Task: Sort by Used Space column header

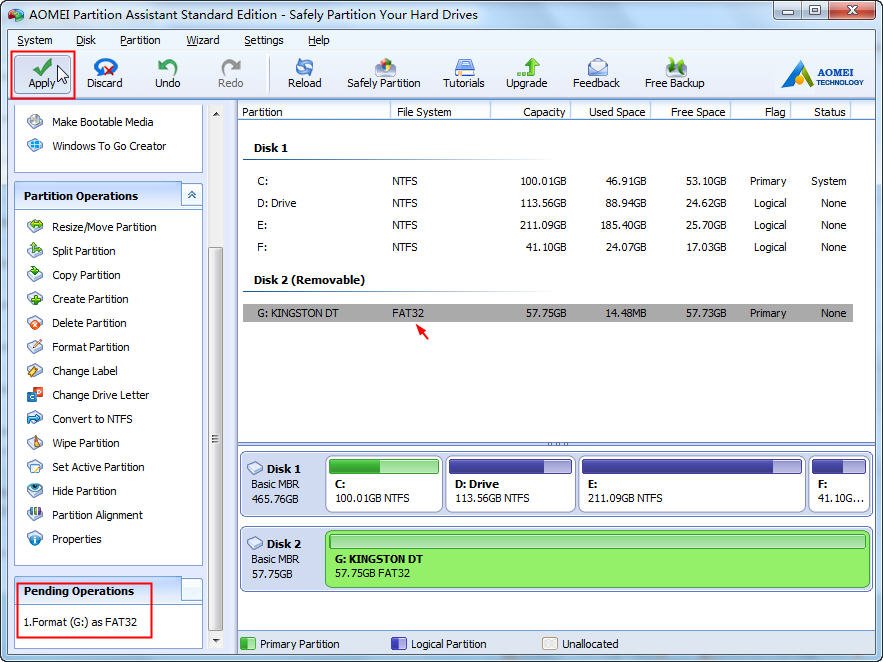Action: point(611,111)
